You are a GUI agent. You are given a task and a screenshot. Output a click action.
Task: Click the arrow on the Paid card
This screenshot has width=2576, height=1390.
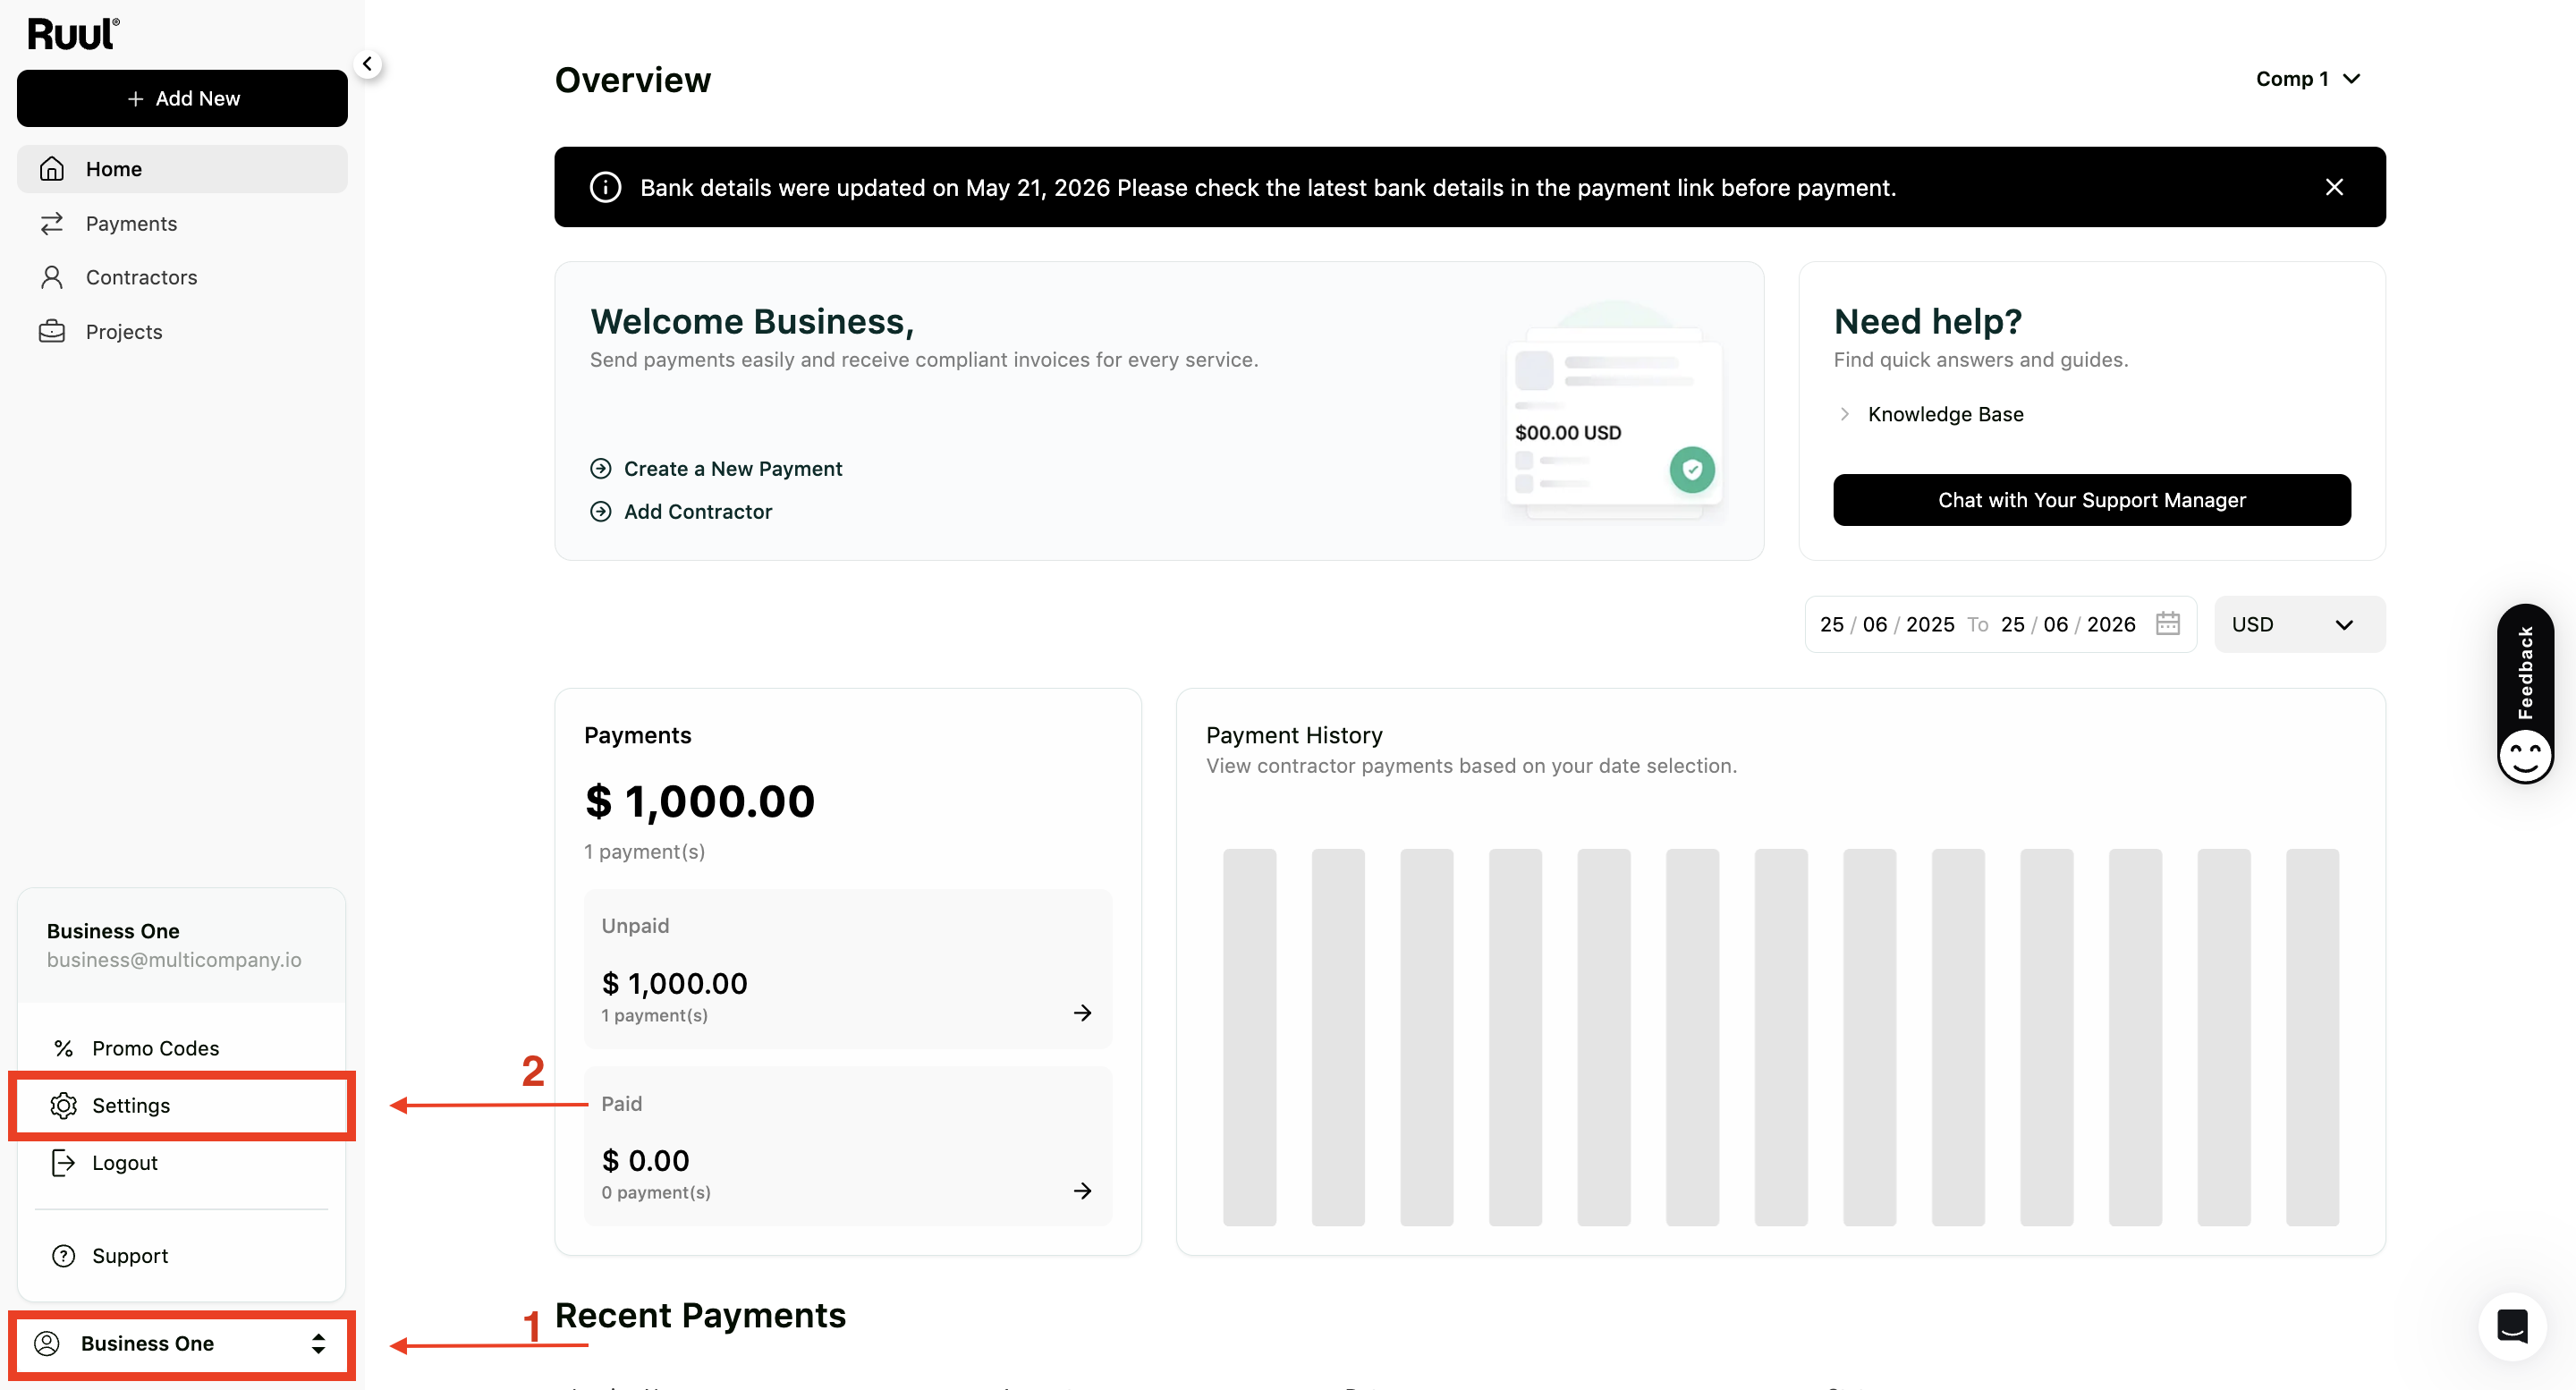tap(1082, 1190)
